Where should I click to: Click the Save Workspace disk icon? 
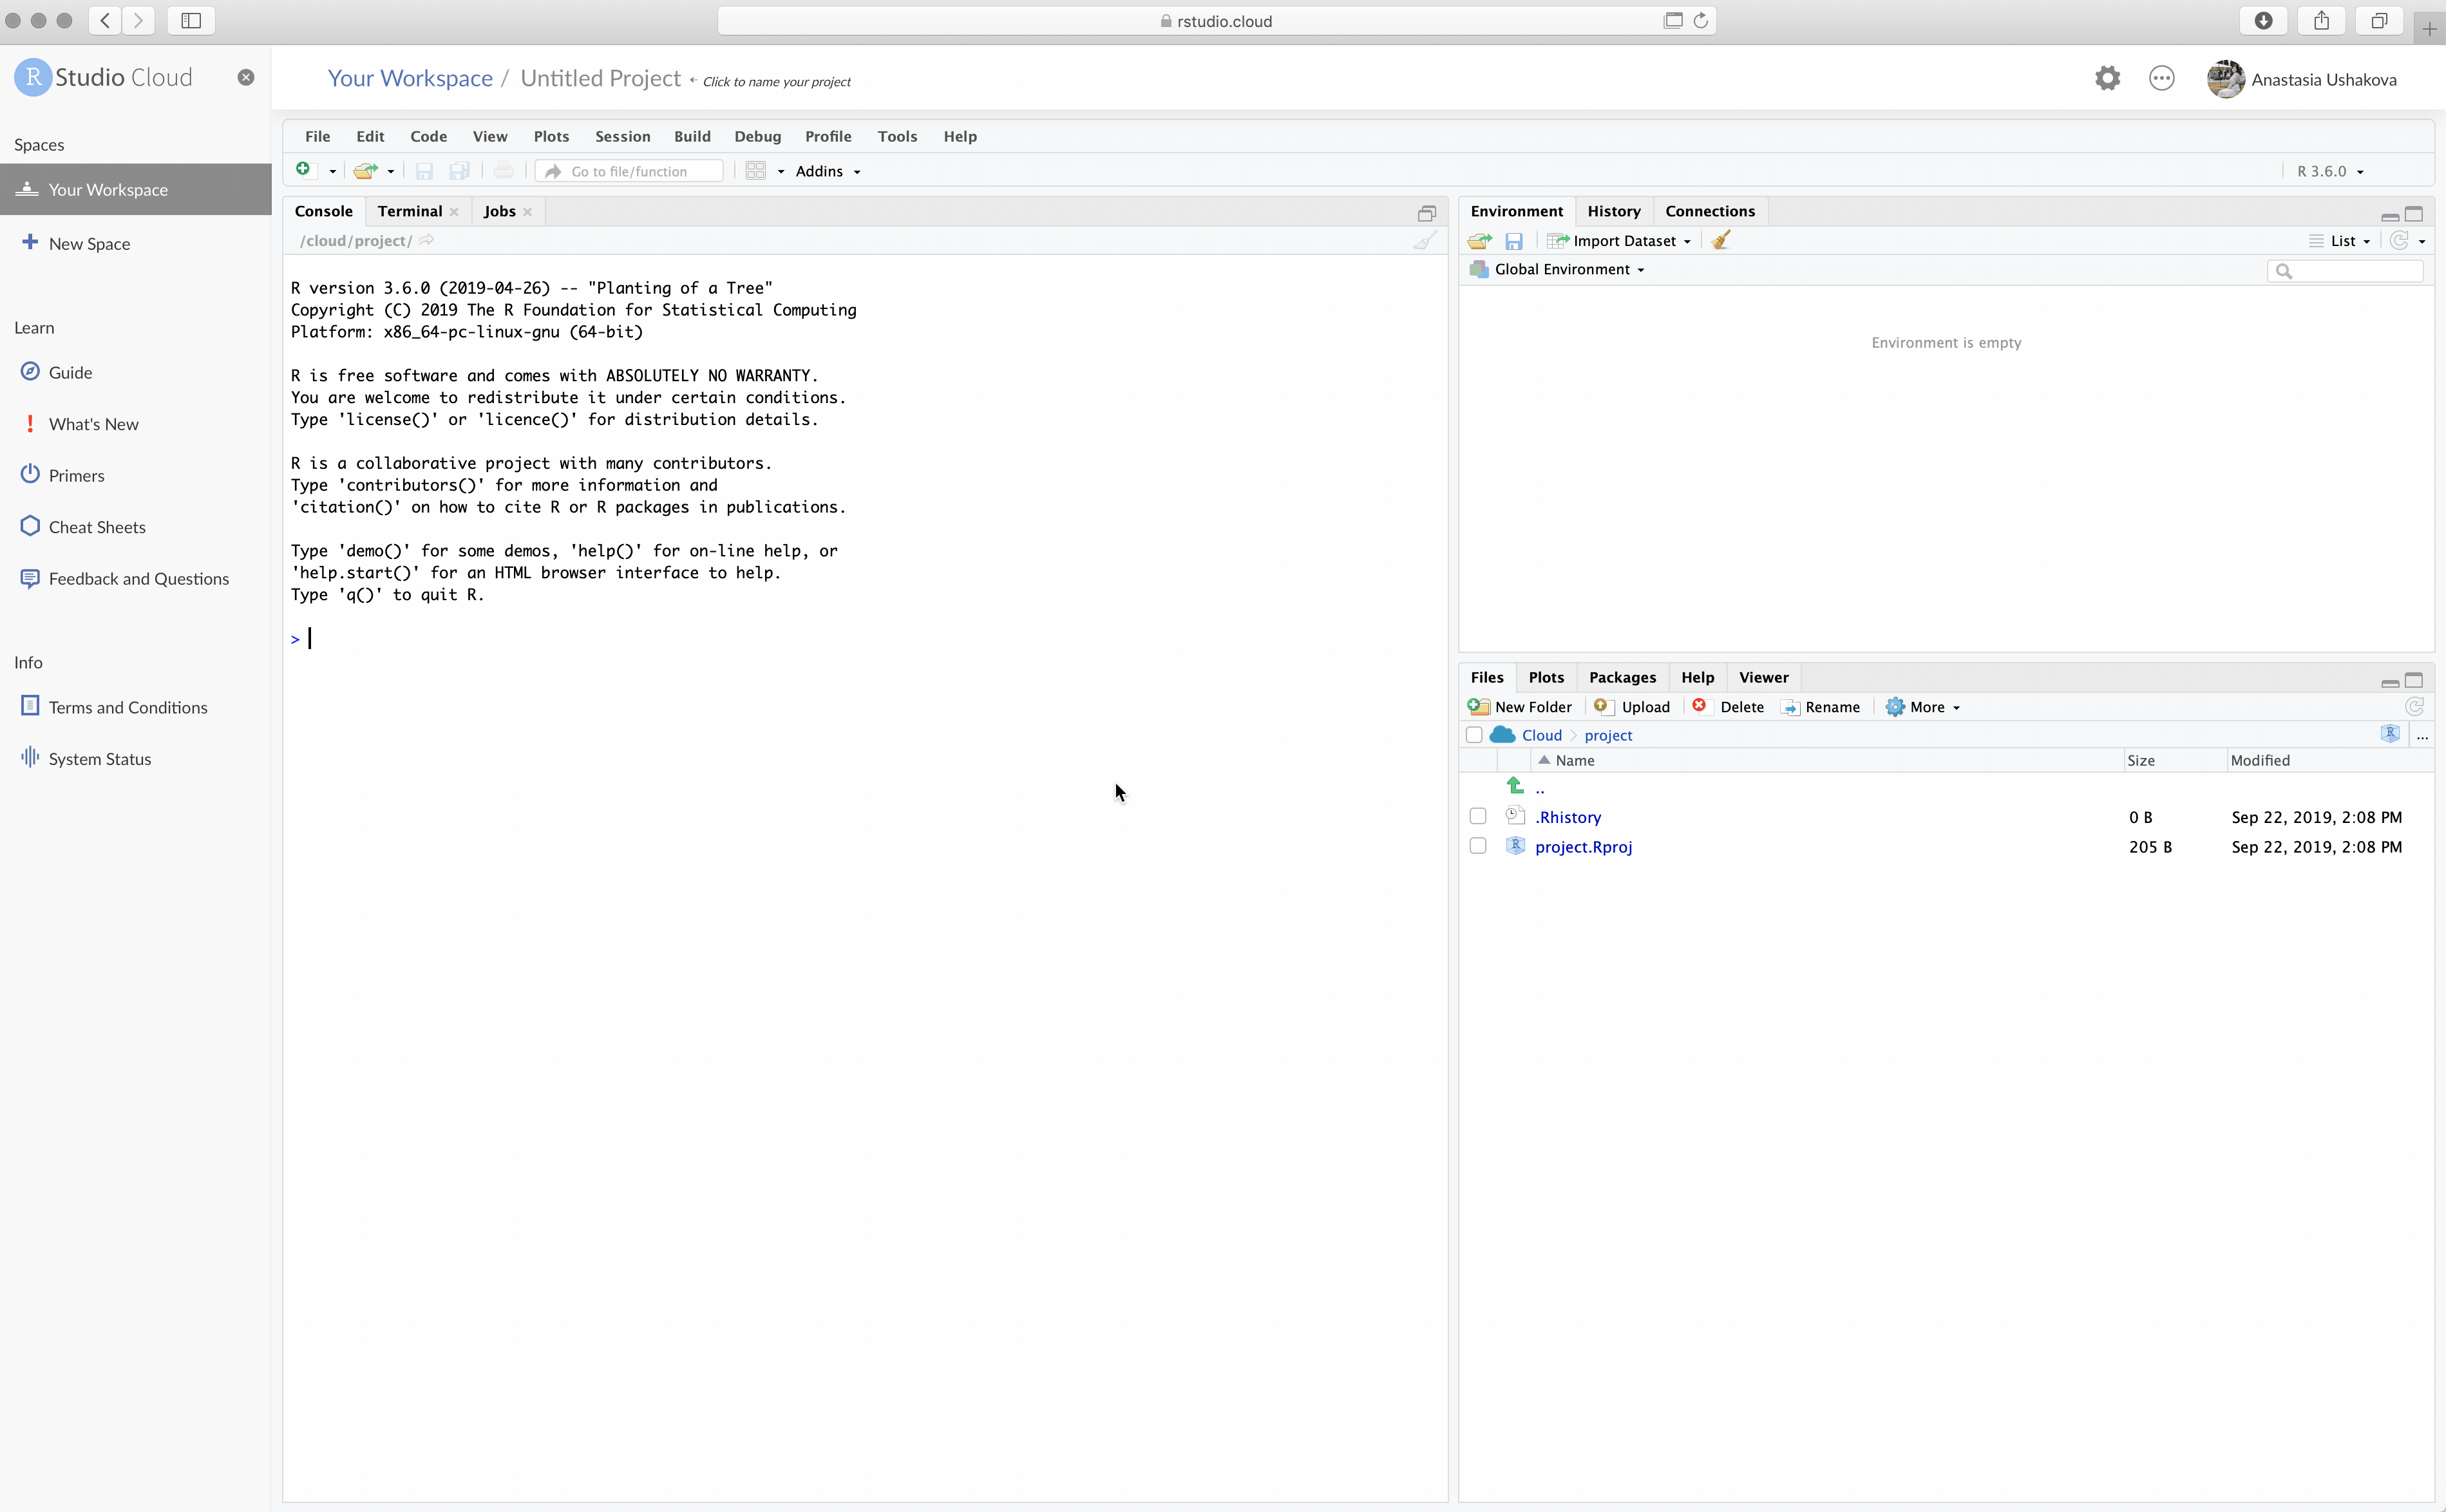[1514, 241]
